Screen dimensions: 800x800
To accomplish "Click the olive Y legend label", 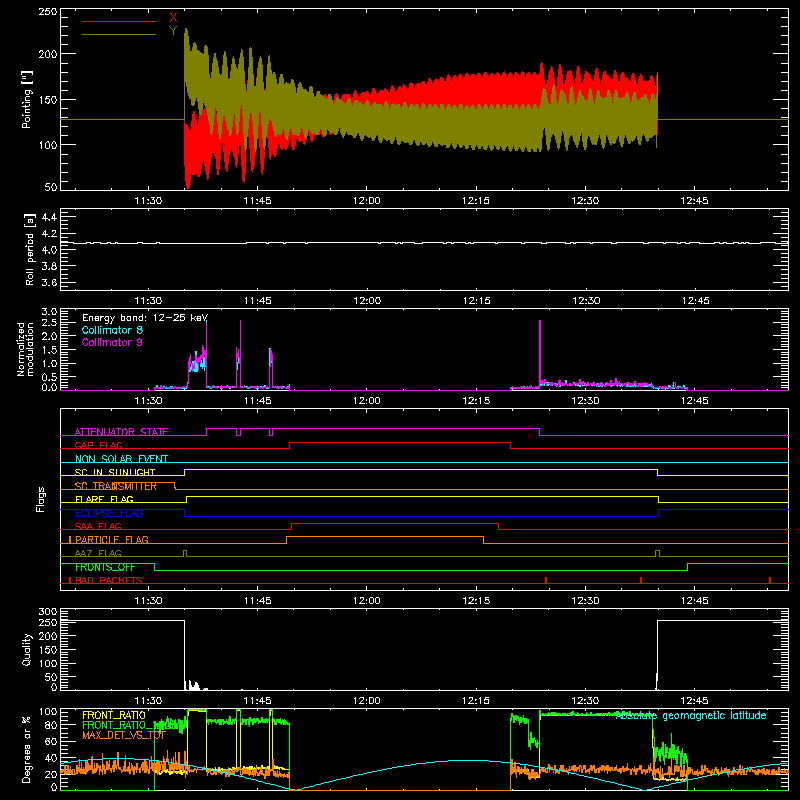I will (173, 31).
